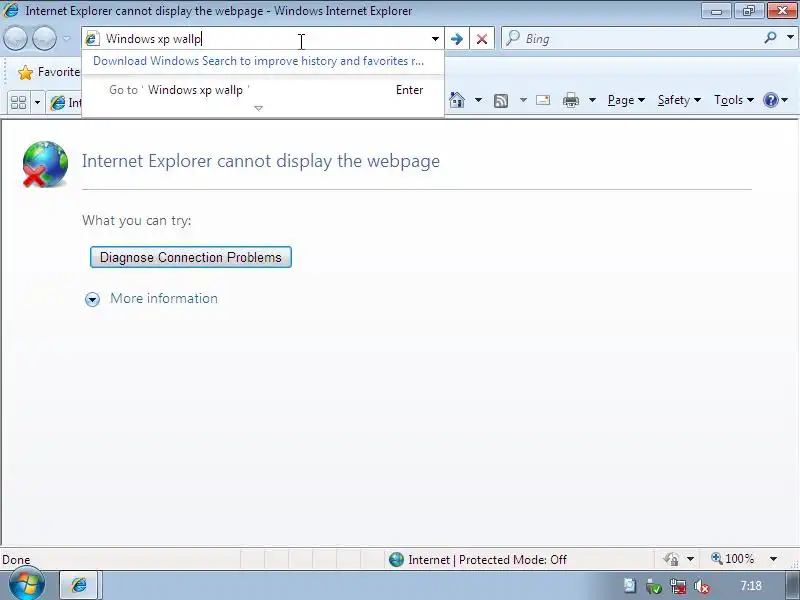Click the 100% zoom level button
Screen dimensions: 800x600
(733, 559)
